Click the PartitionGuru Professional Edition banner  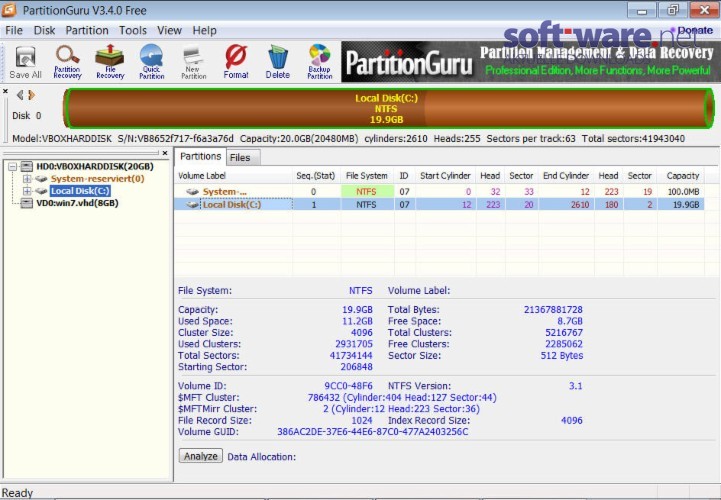click(x=531, y=62)
